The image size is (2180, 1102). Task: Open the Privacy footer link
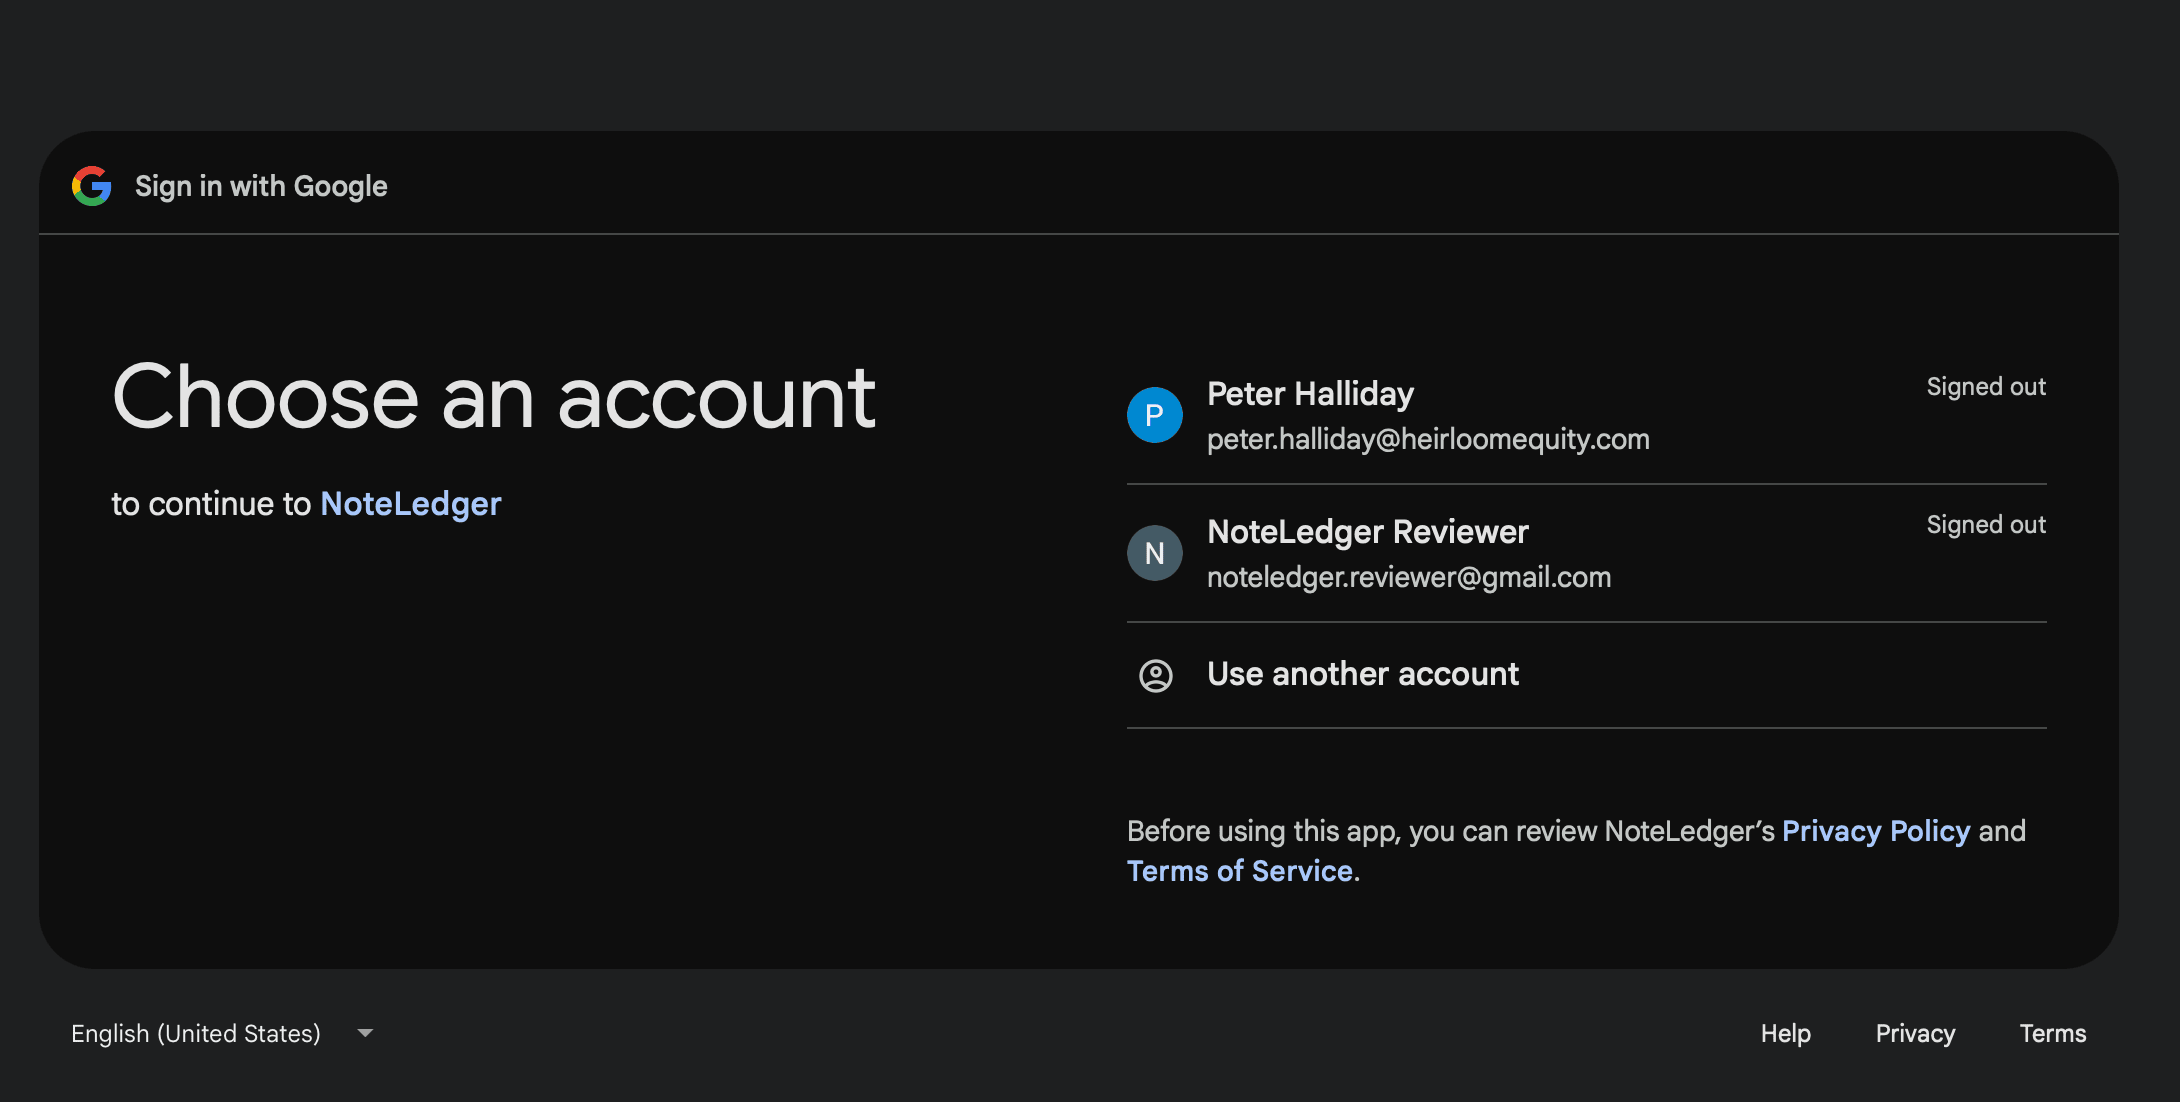1915,1033
